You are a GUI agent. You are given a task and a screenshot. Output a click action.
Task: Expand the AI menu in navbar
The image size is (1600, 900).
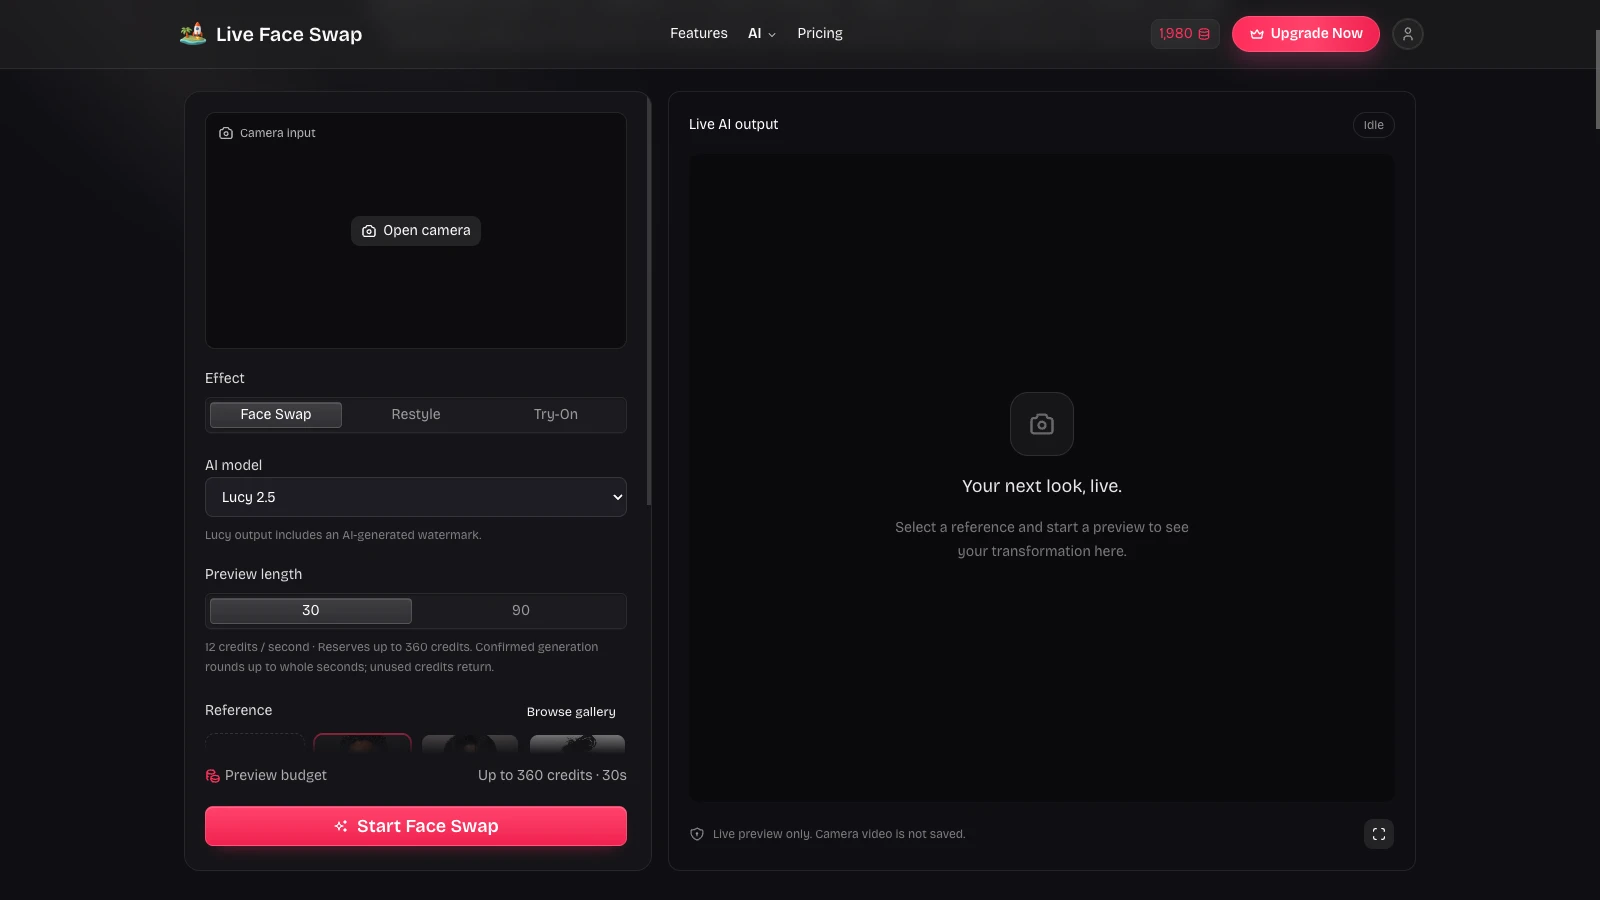point(762,34)
